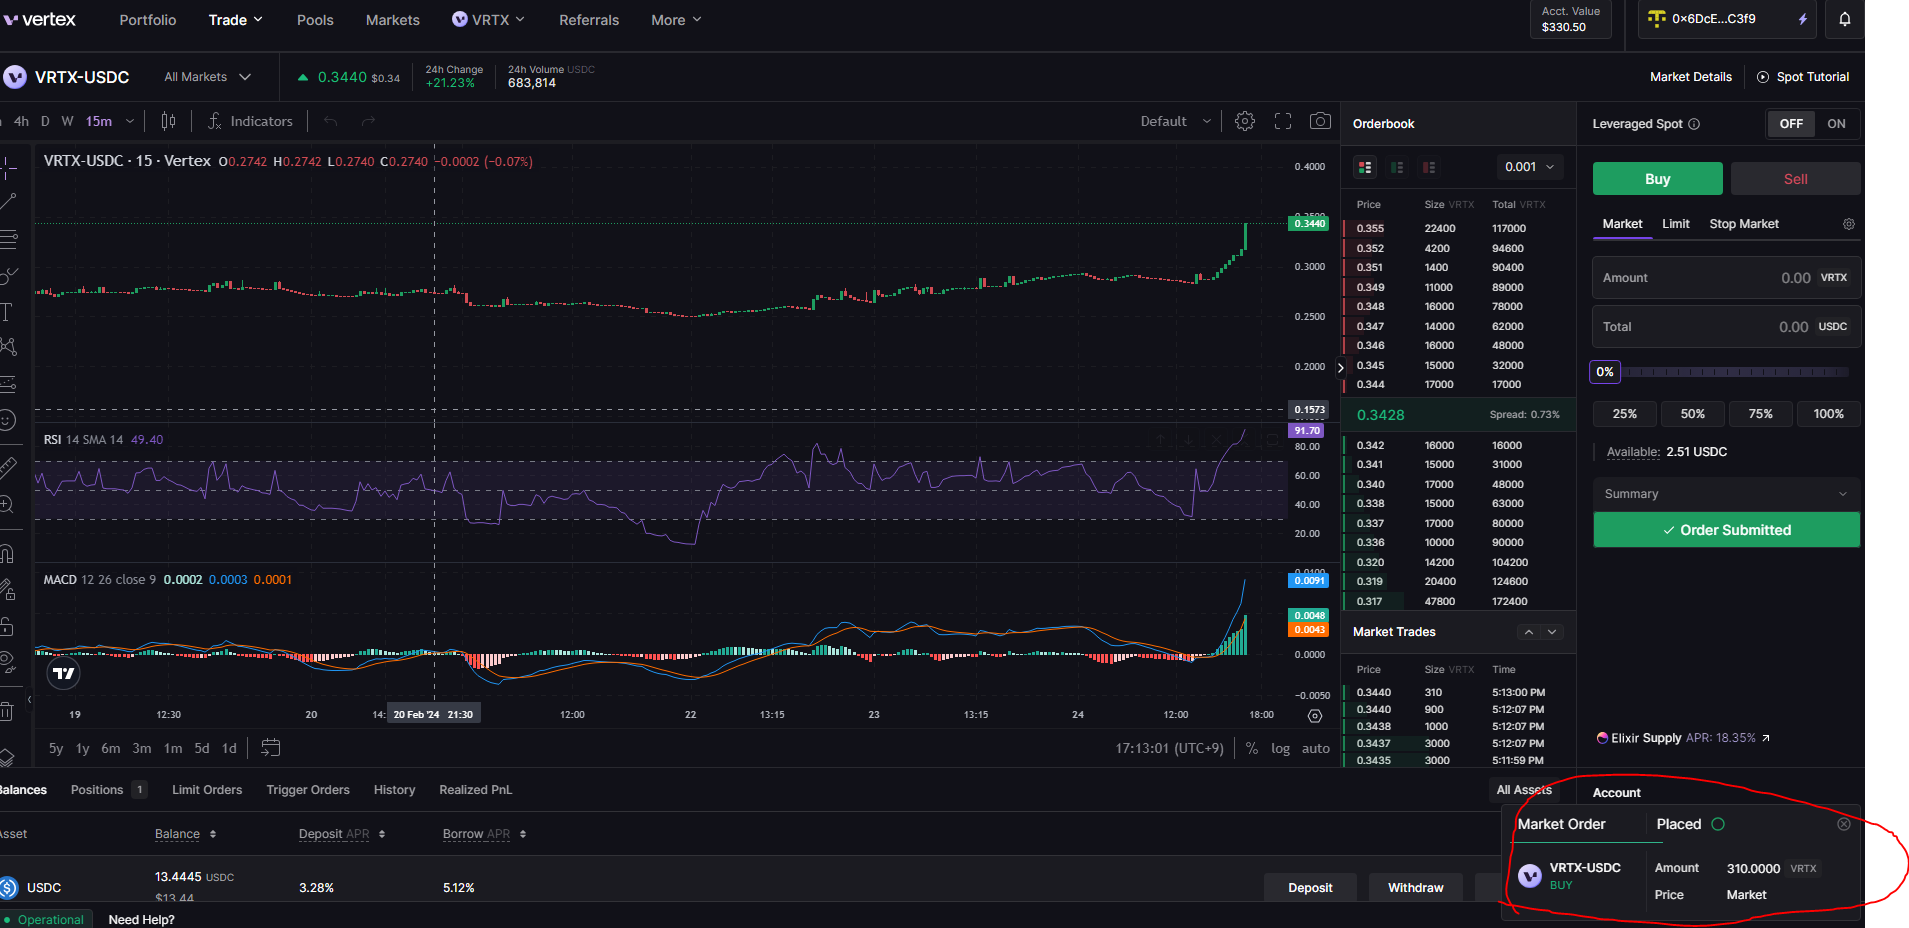The image size is (1909, 928).
Task: Delete drawings with the trash icon
Action: coord(7,711)
